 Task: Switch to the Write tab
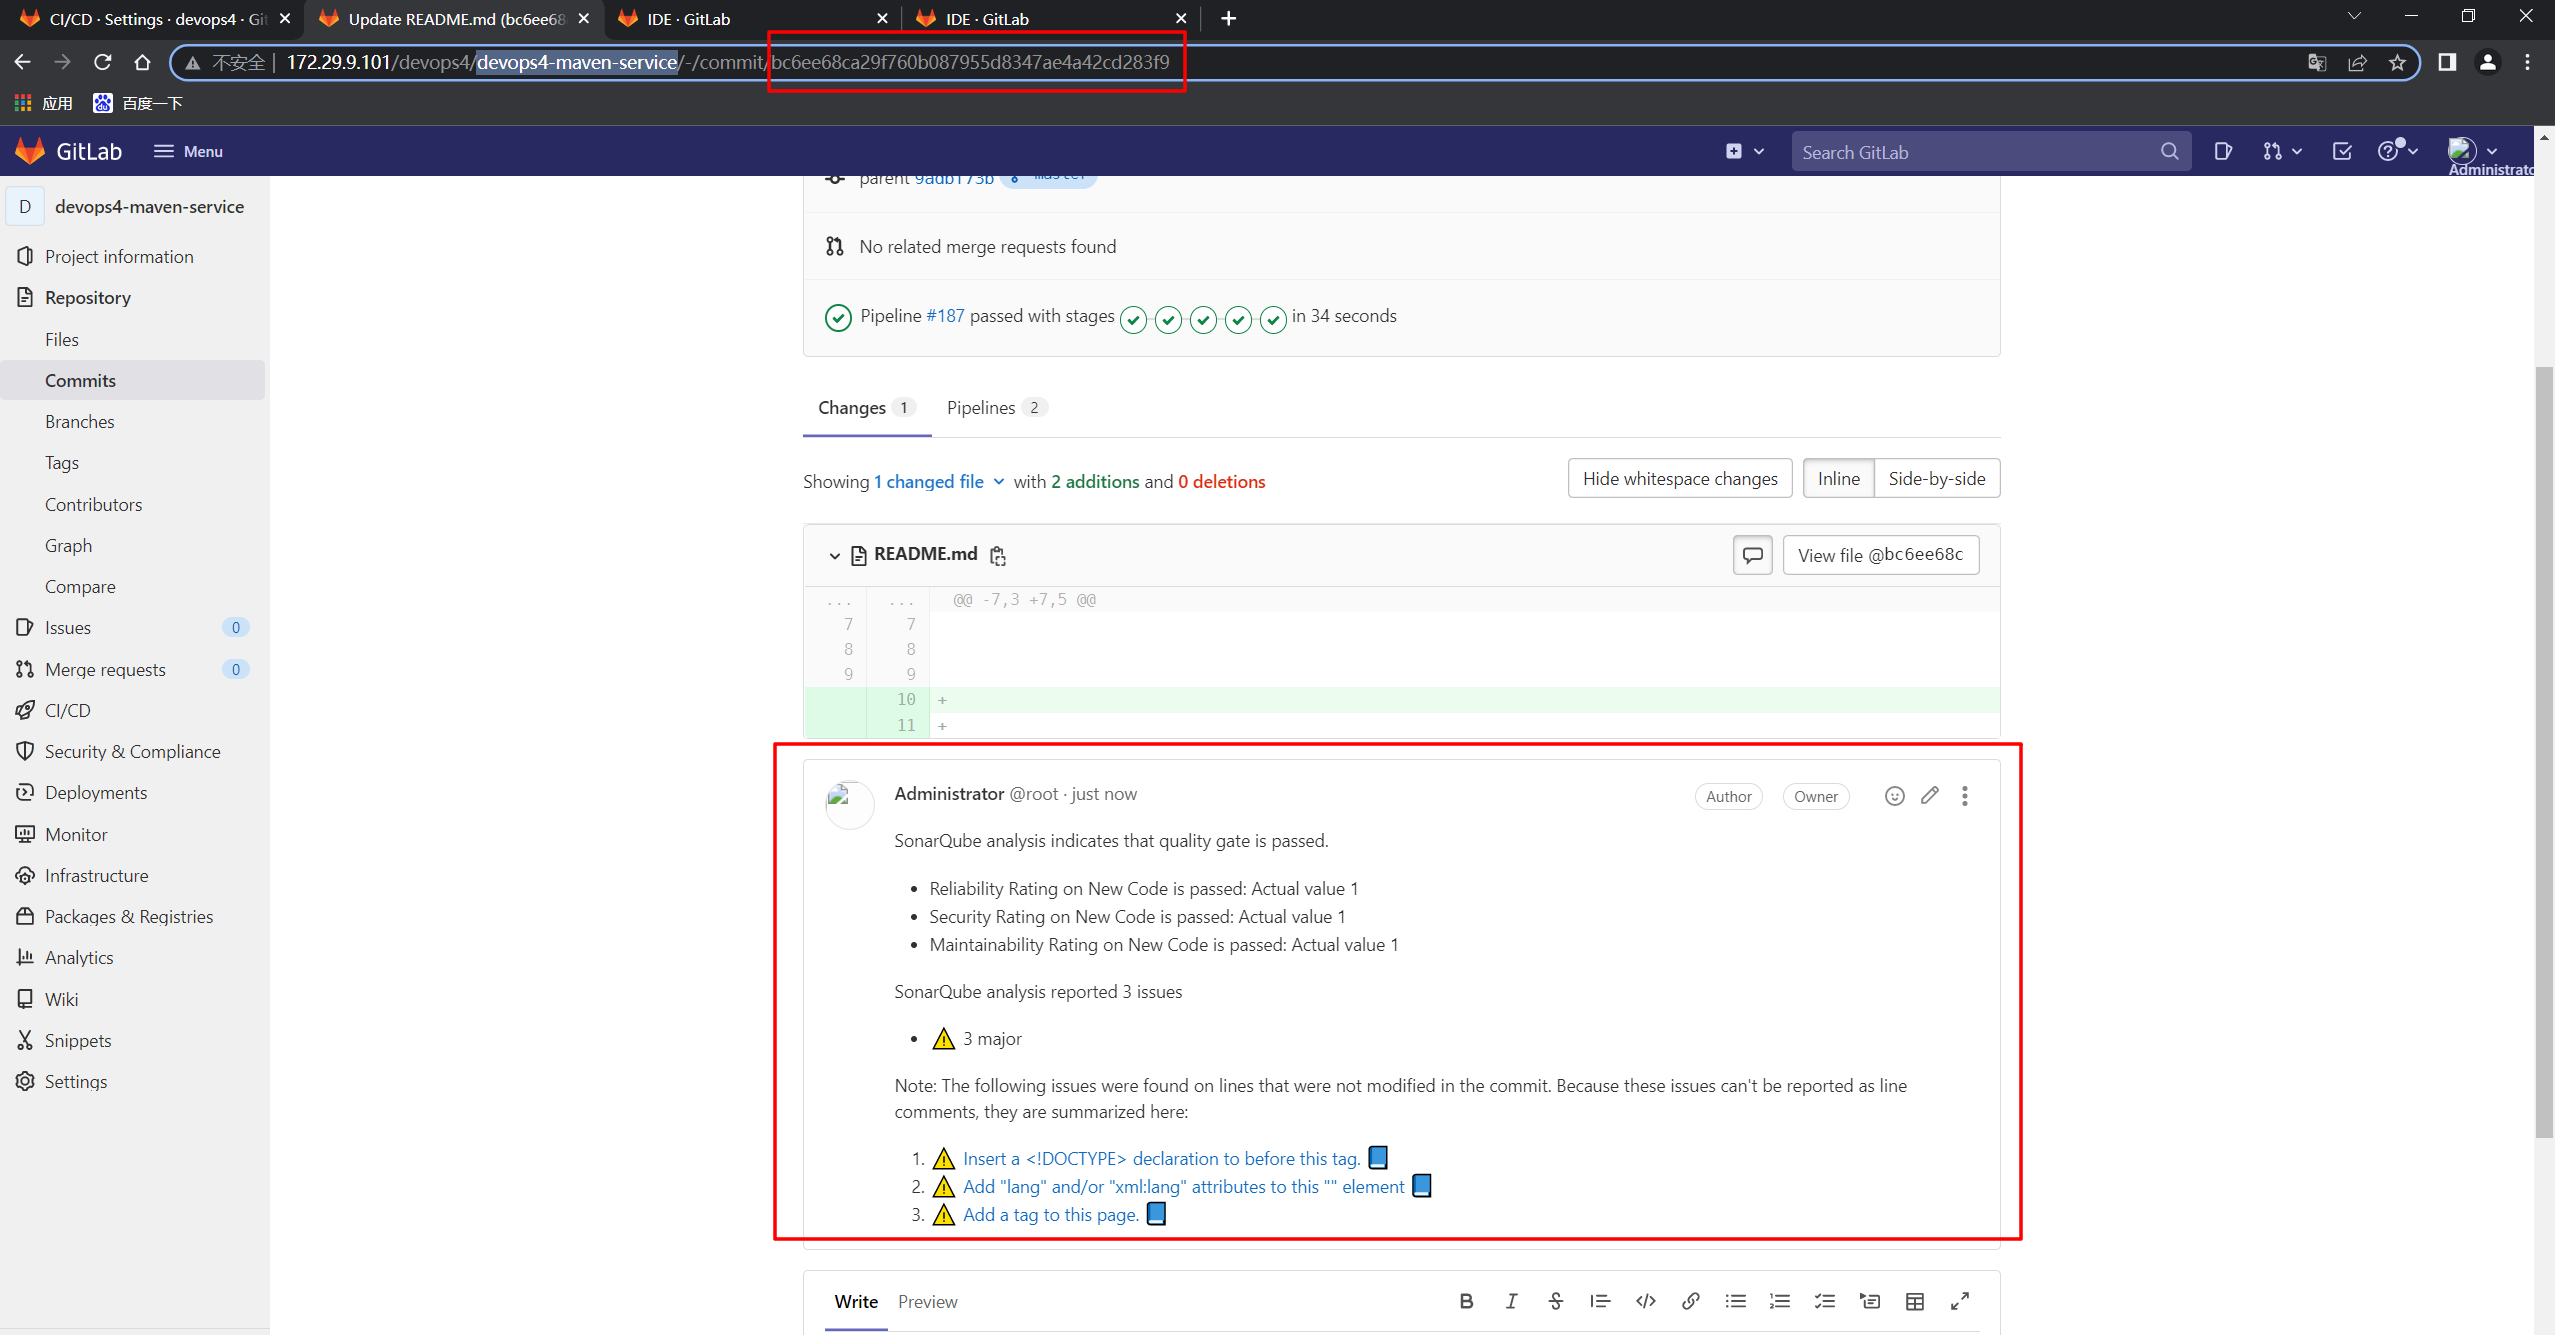[x=856, y=1301]
